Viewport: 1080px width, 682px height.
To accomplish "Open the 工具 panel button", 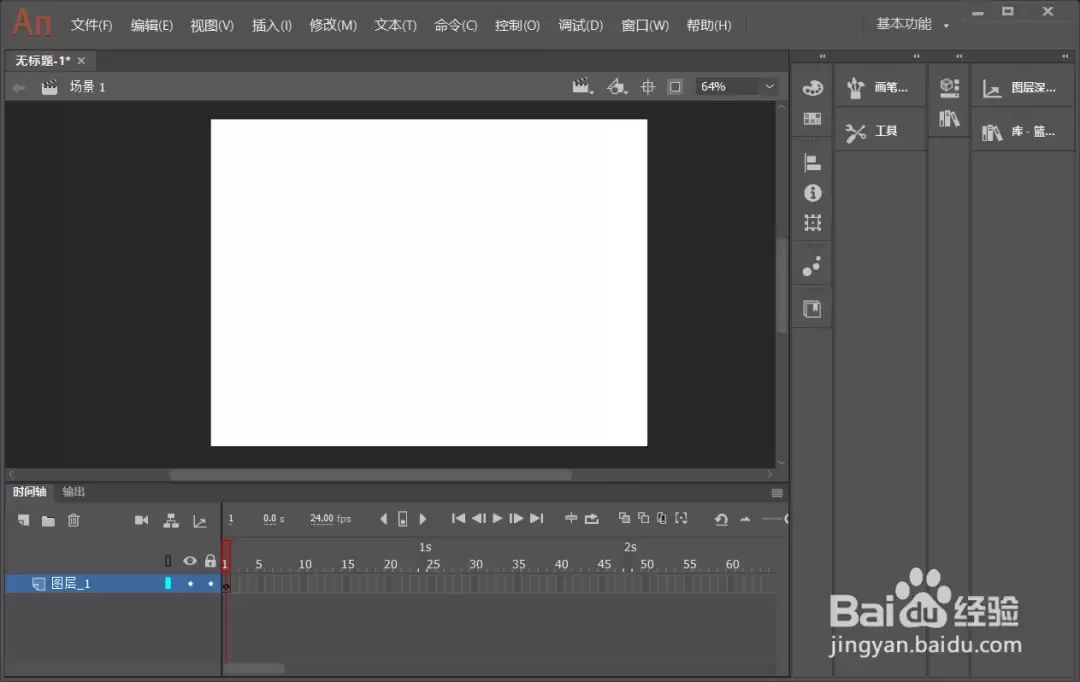I will (x=880, y=131).
